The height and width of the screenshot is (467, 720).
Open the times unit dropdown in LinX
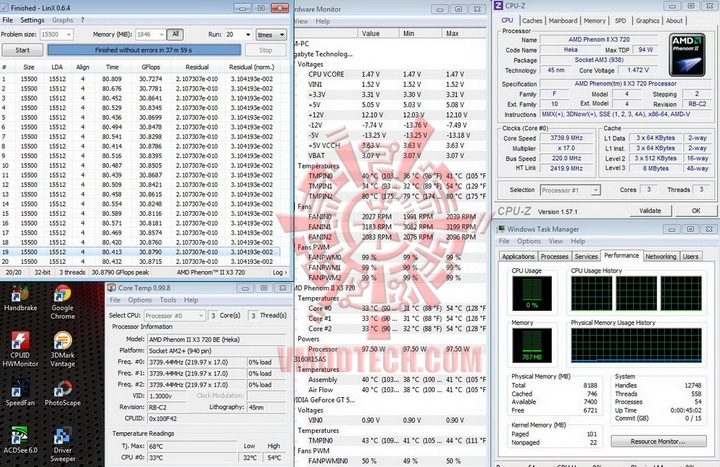click(x=271, y=34)
